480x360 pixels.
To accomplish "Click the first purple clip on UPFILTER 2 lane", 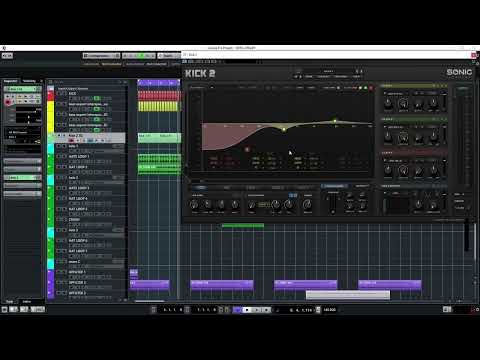I will tap(150, 284).
